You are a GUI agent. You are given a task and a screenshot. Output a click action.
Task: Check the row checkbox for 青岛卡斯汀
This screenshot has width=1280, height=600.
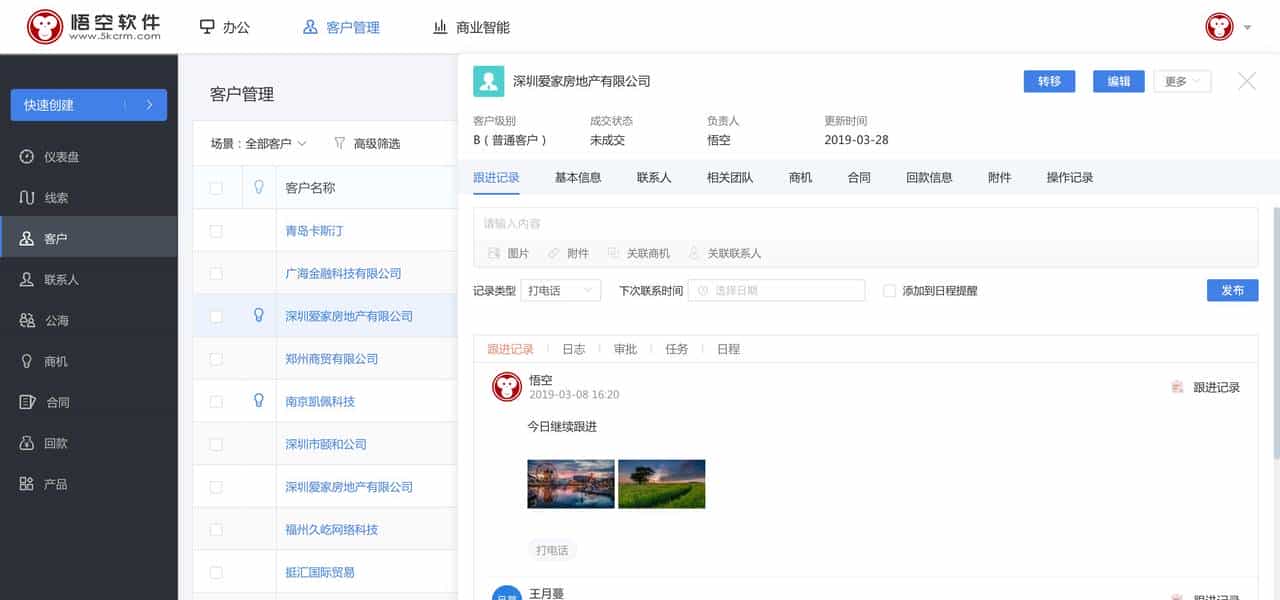coord(216,229)
